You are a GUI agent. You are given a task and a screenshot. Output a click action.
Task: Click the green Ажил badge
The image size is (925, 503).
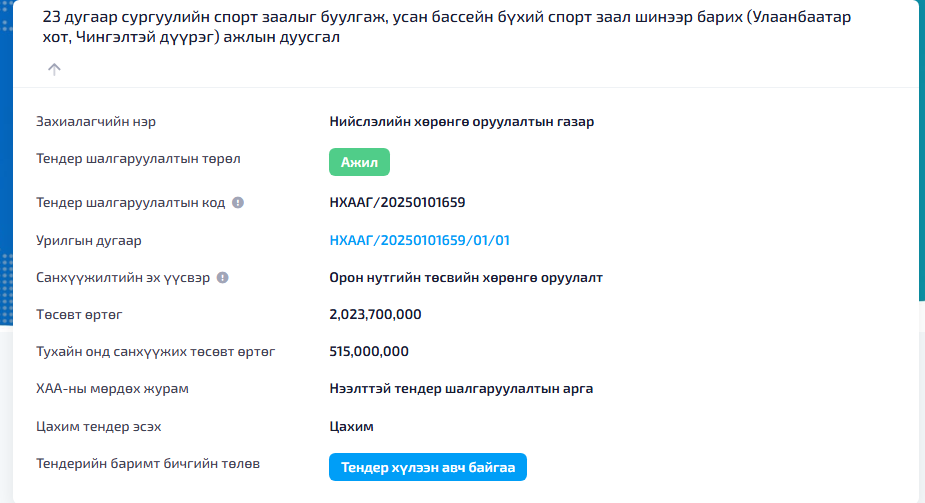(359, 162)
